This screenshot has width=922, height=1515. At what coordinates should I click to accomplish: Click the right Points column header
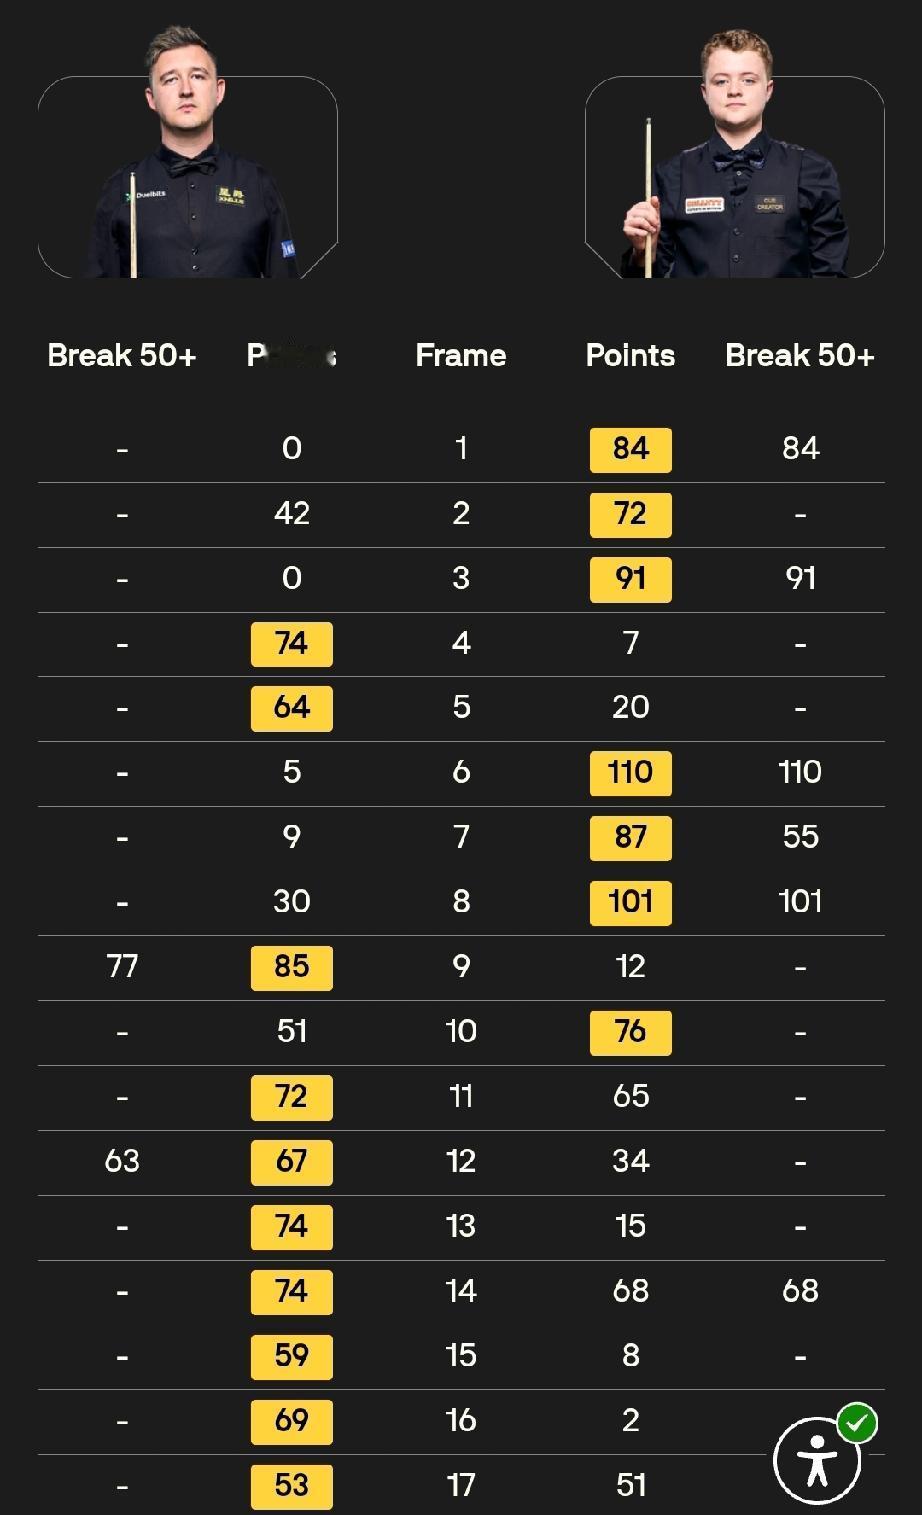(630, 355)
